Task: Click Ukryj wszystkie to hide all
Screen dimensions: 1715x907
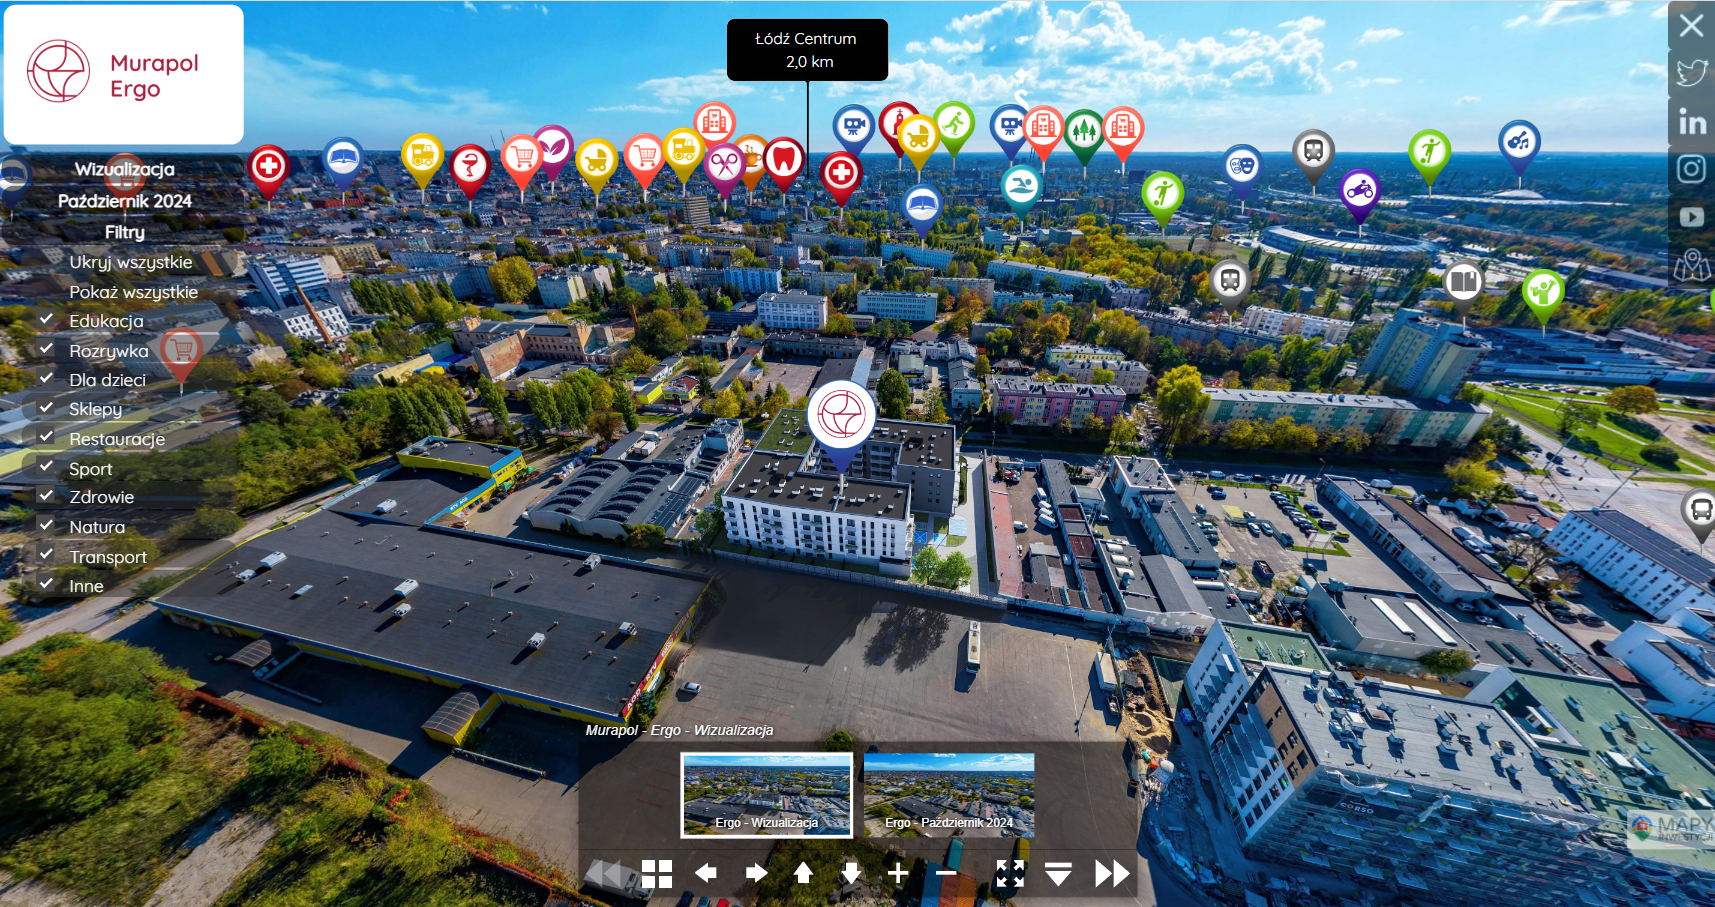Action: tap(131, 262)
